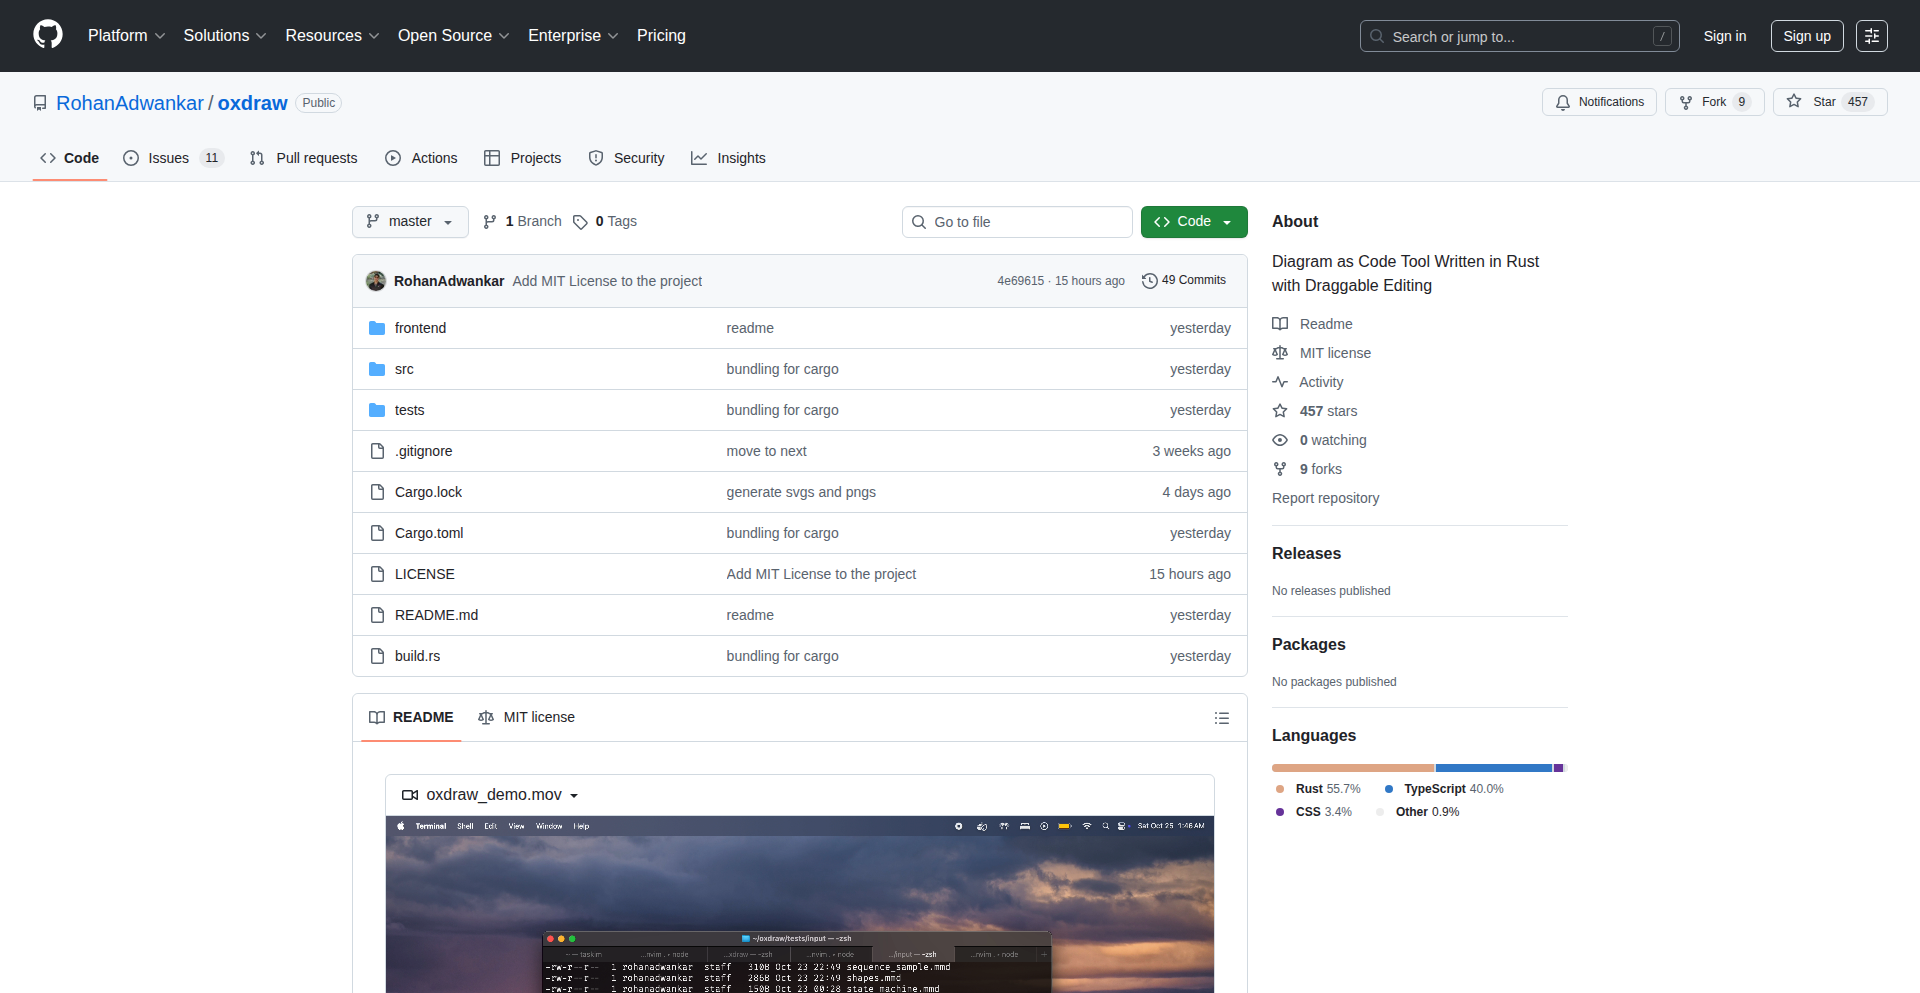Click the GitHub home logo
Image resolution: width=1920 pixels, height=993 pixels.
[46, 35]
